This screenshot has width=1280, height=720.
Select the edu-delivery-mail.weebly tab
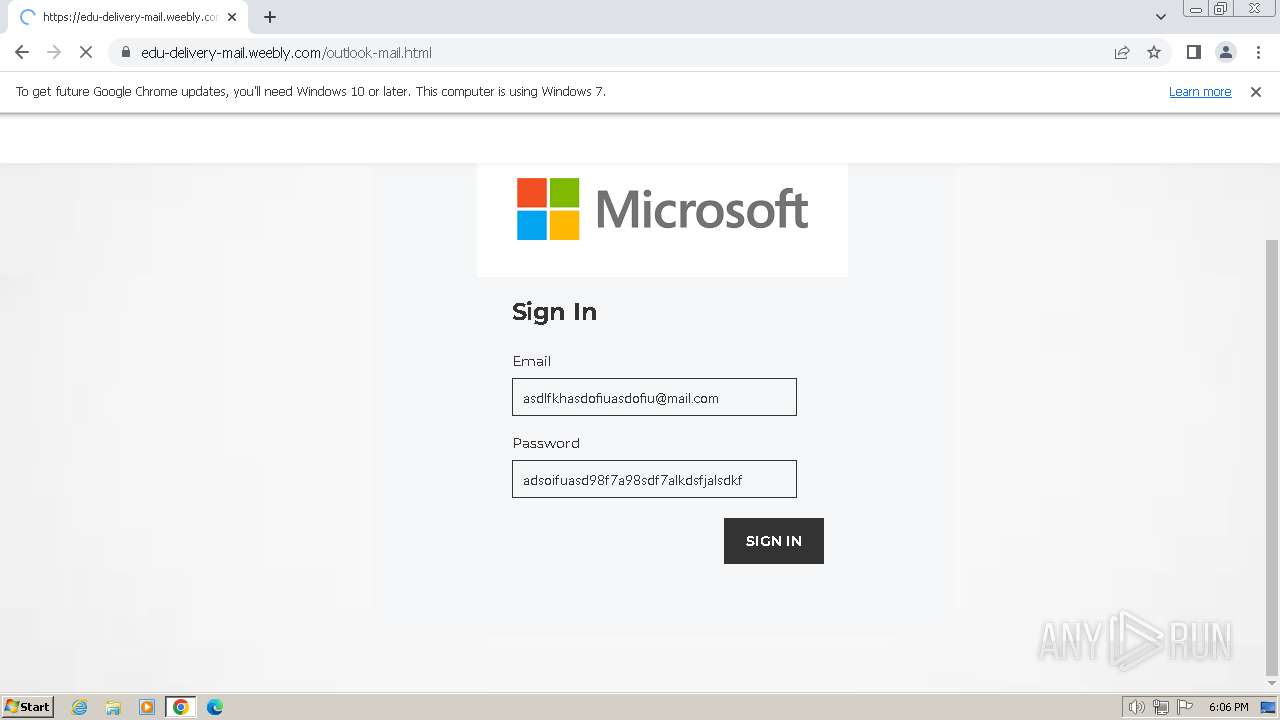(x=127, y=17)
